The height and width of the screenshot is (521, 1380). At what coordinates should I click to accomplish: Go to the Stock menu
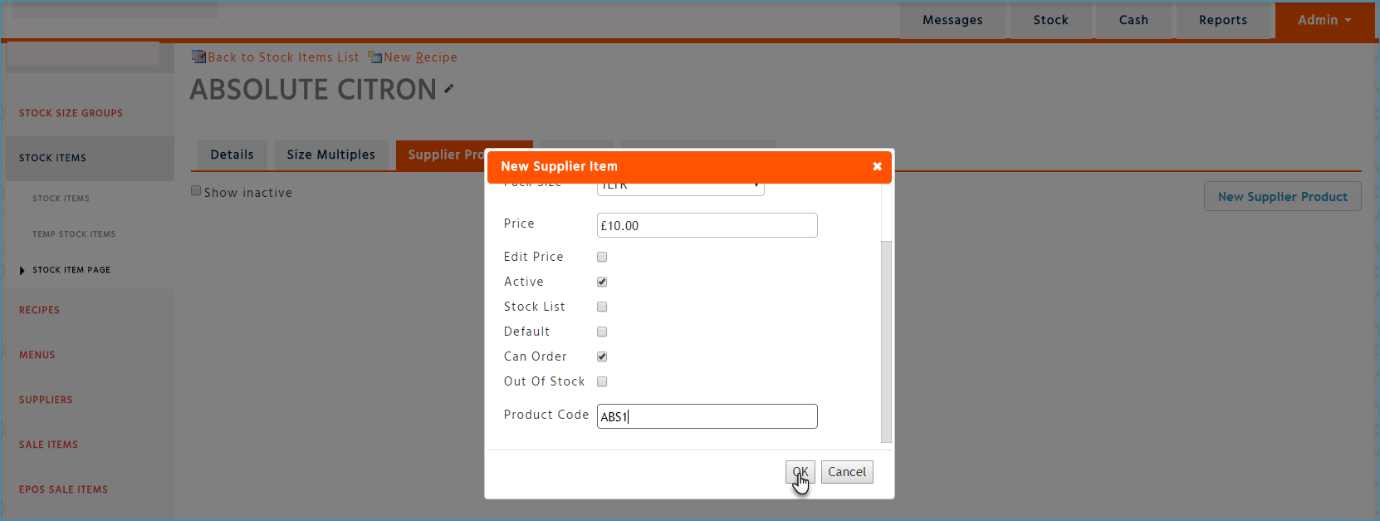(x=1050, y=20)
